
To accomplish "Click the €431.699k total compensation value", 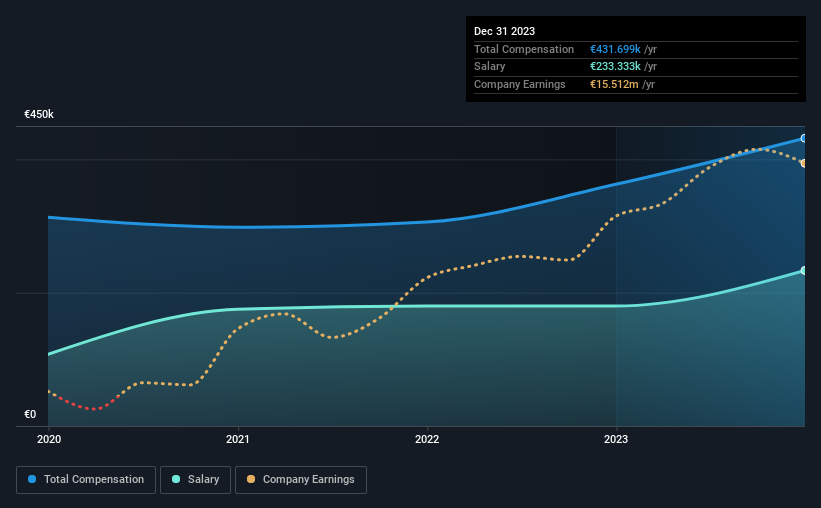I will 615,49.
